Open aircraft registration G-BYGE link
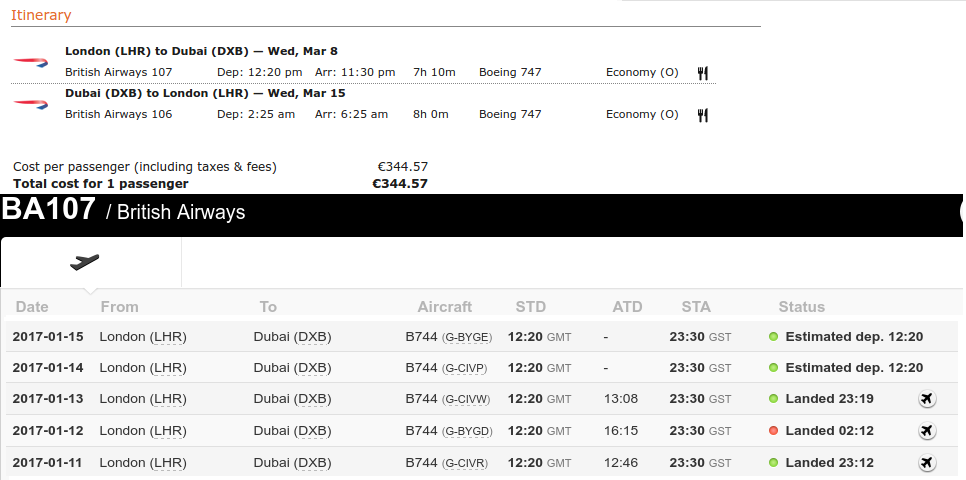Viewport: 966px width, 480px height. [x=467, y=337]
